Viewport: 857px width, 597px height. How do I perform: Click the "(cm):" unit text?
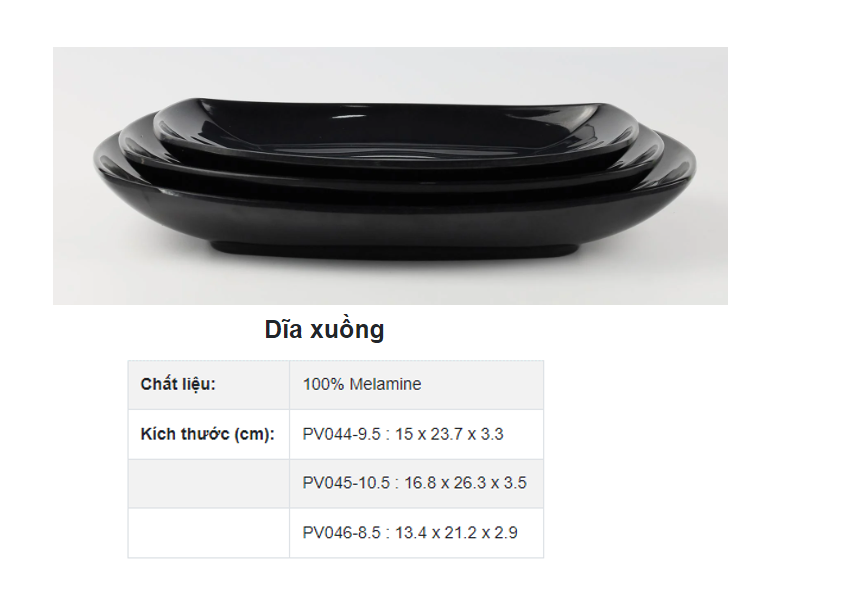pos(254,434)
